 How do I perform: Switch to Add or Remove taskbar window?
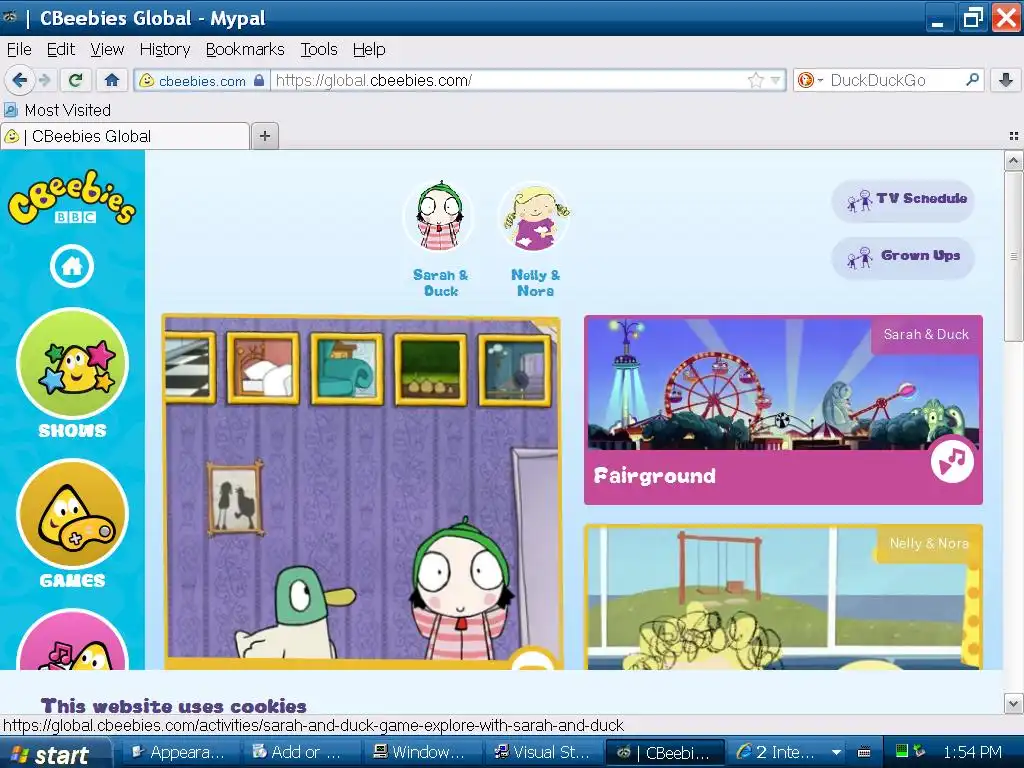click(298, 752)
